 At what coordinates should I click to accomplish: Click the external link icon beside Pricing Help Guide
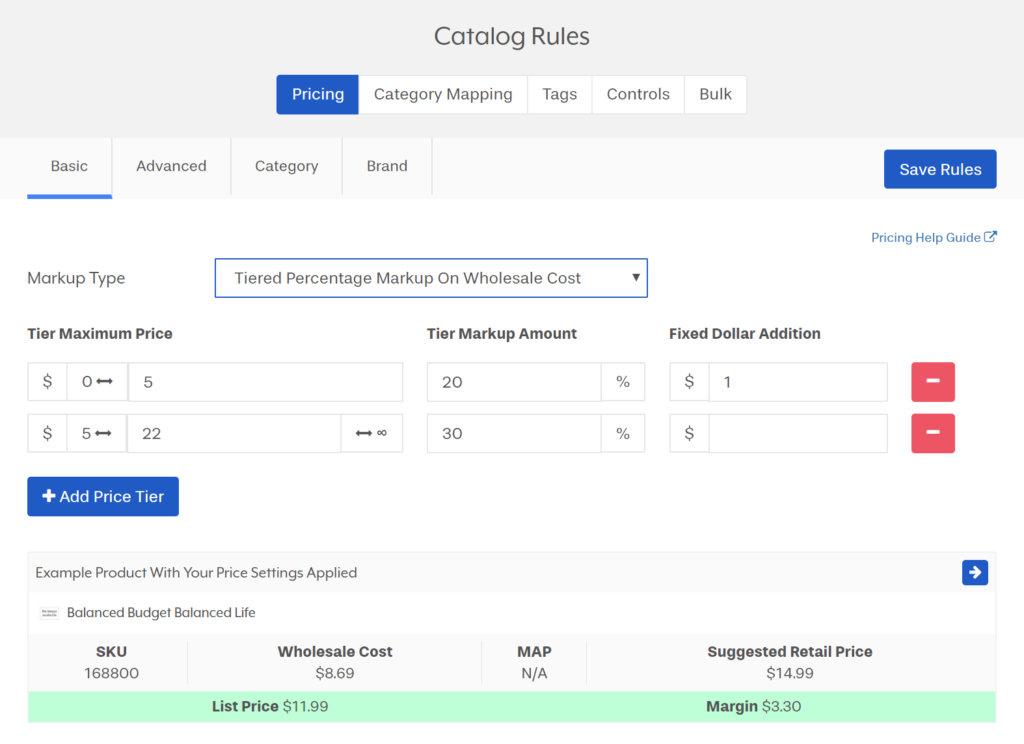(991, 237)
